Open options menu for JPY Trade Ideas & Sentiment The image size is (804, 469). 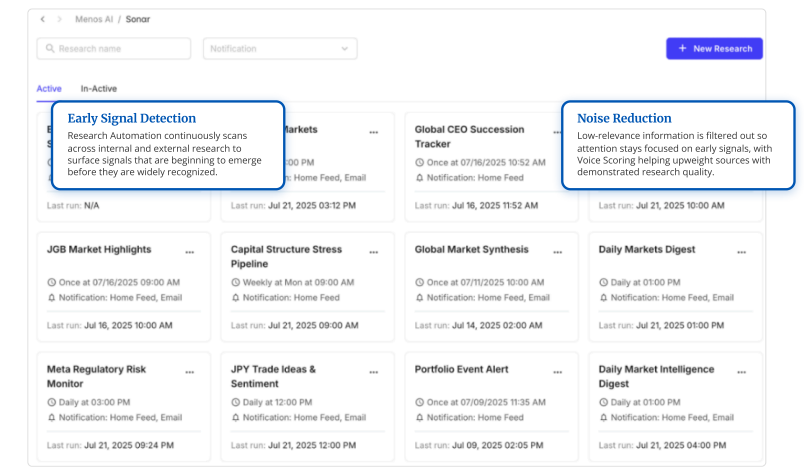tap(373, 372)
